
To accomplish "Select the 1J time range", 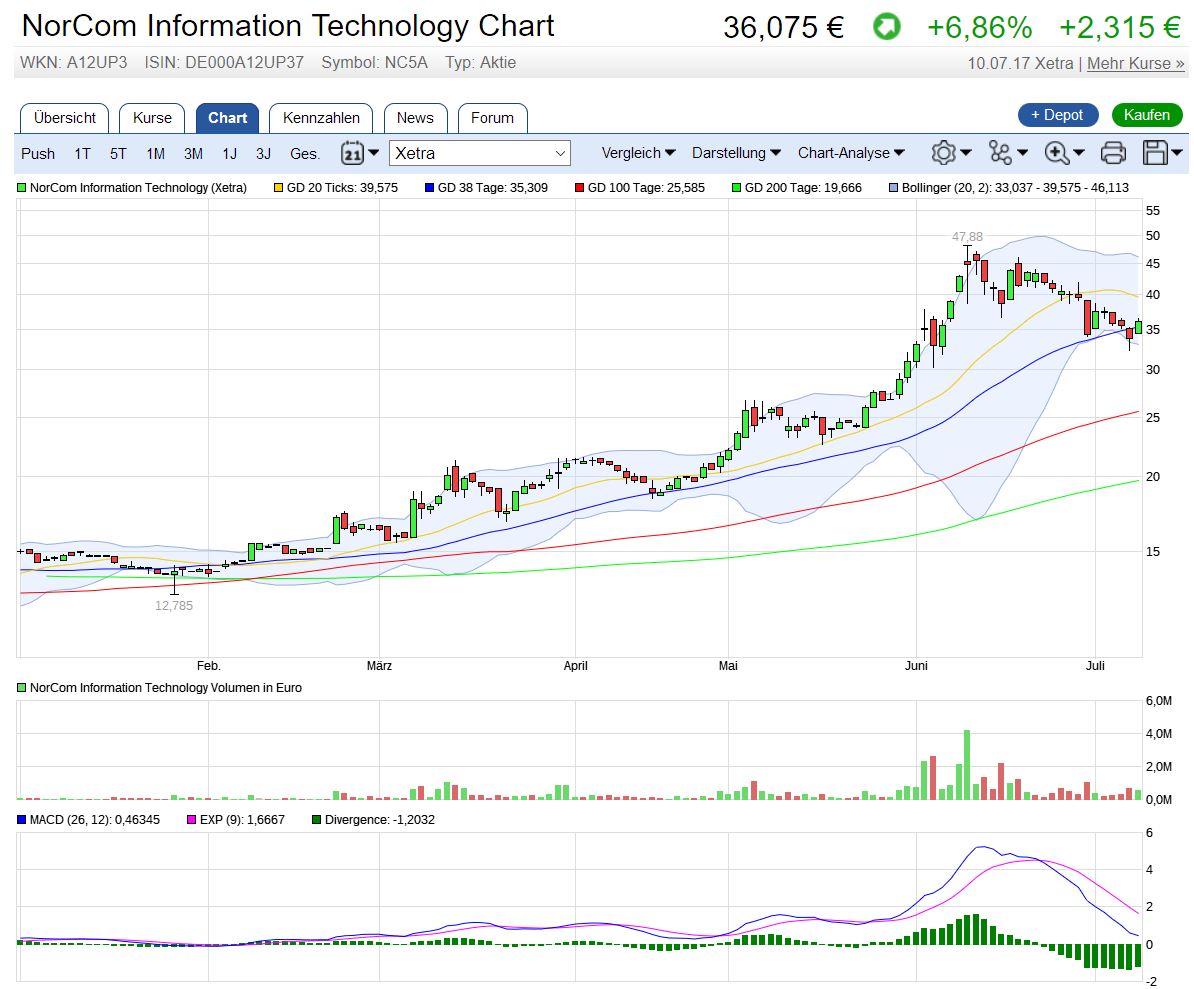I will (229, 154).
